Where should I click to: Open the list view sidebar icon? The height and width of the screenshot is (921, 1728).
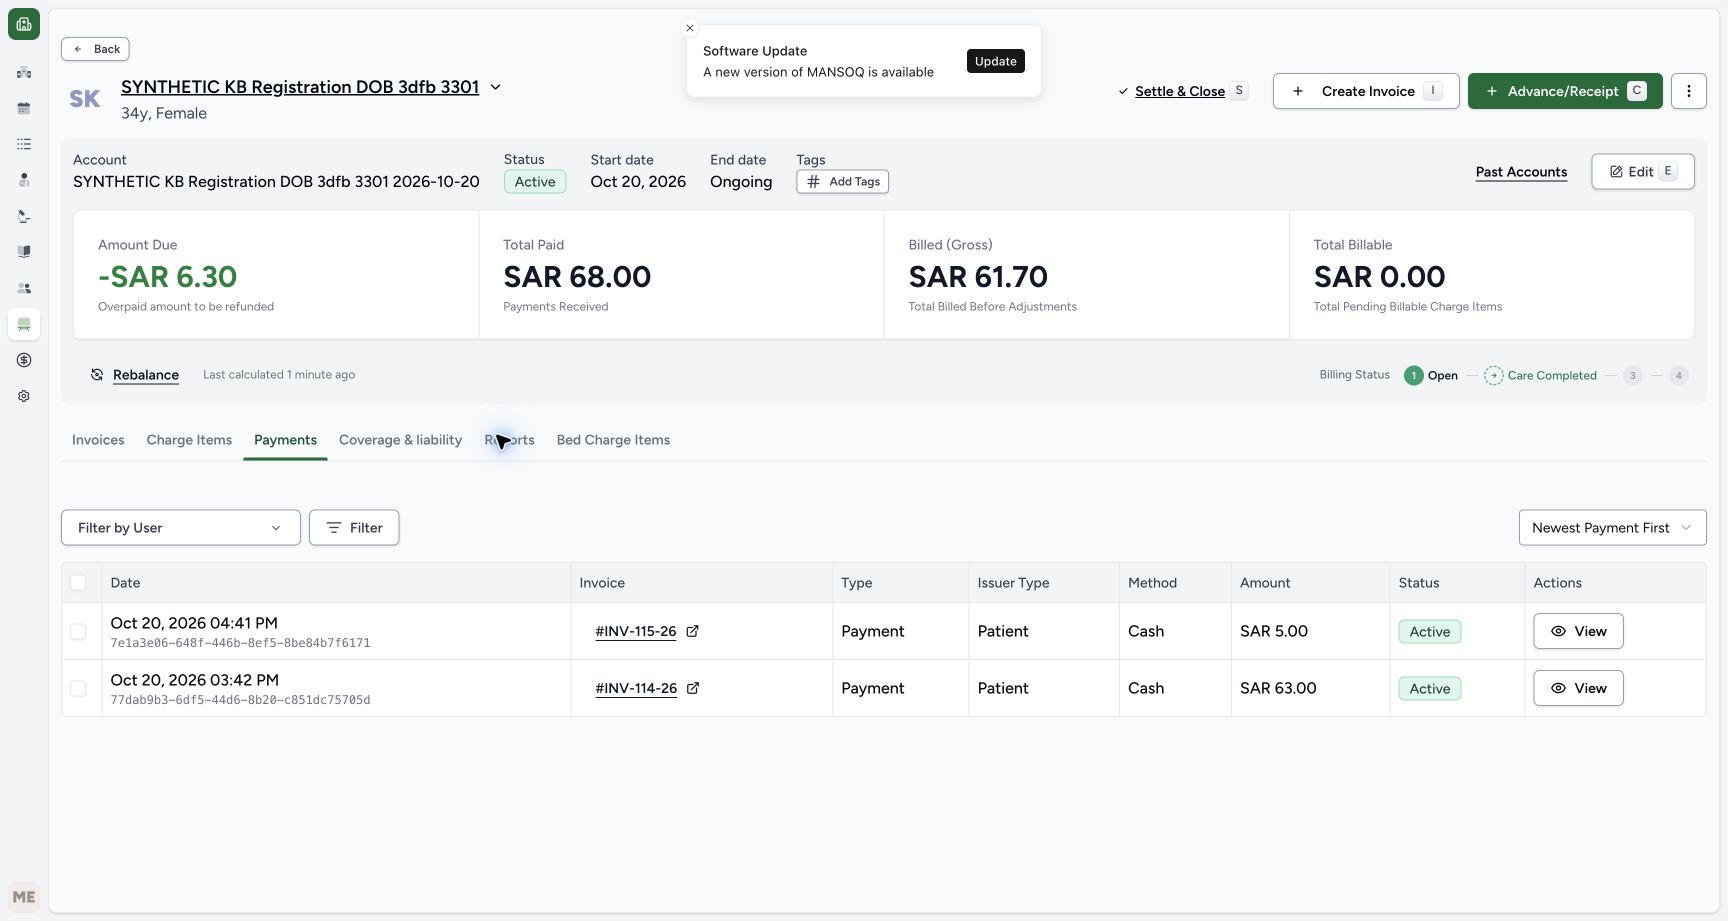[24, 144]
